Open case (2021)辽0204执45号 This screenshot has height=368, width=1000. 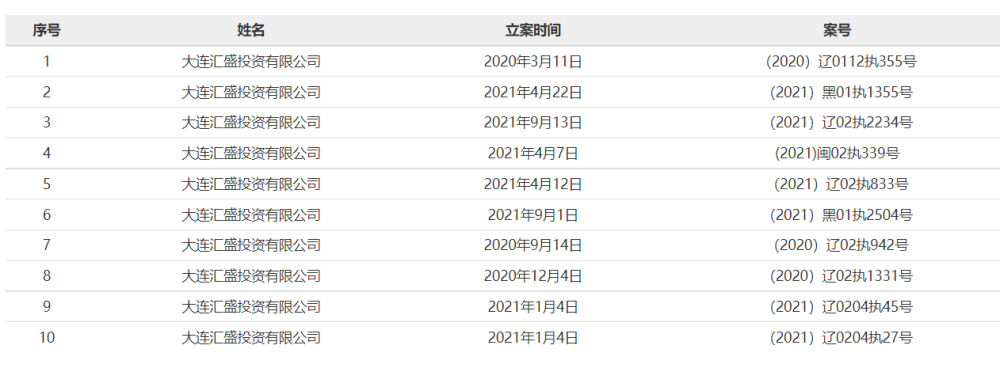841,307
